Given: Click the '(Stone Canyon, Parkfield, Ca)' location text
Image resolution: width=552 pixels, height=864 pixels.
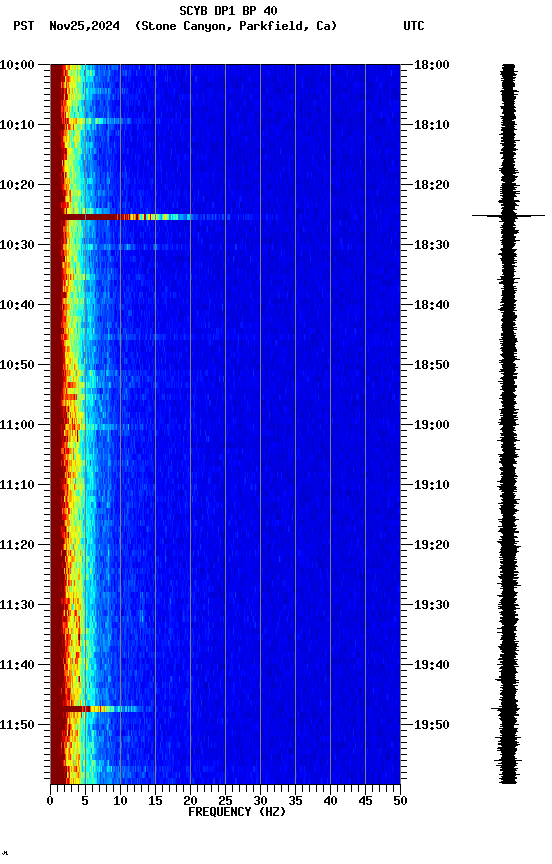Looking at the screenshot, I should (x=236, y=26).
